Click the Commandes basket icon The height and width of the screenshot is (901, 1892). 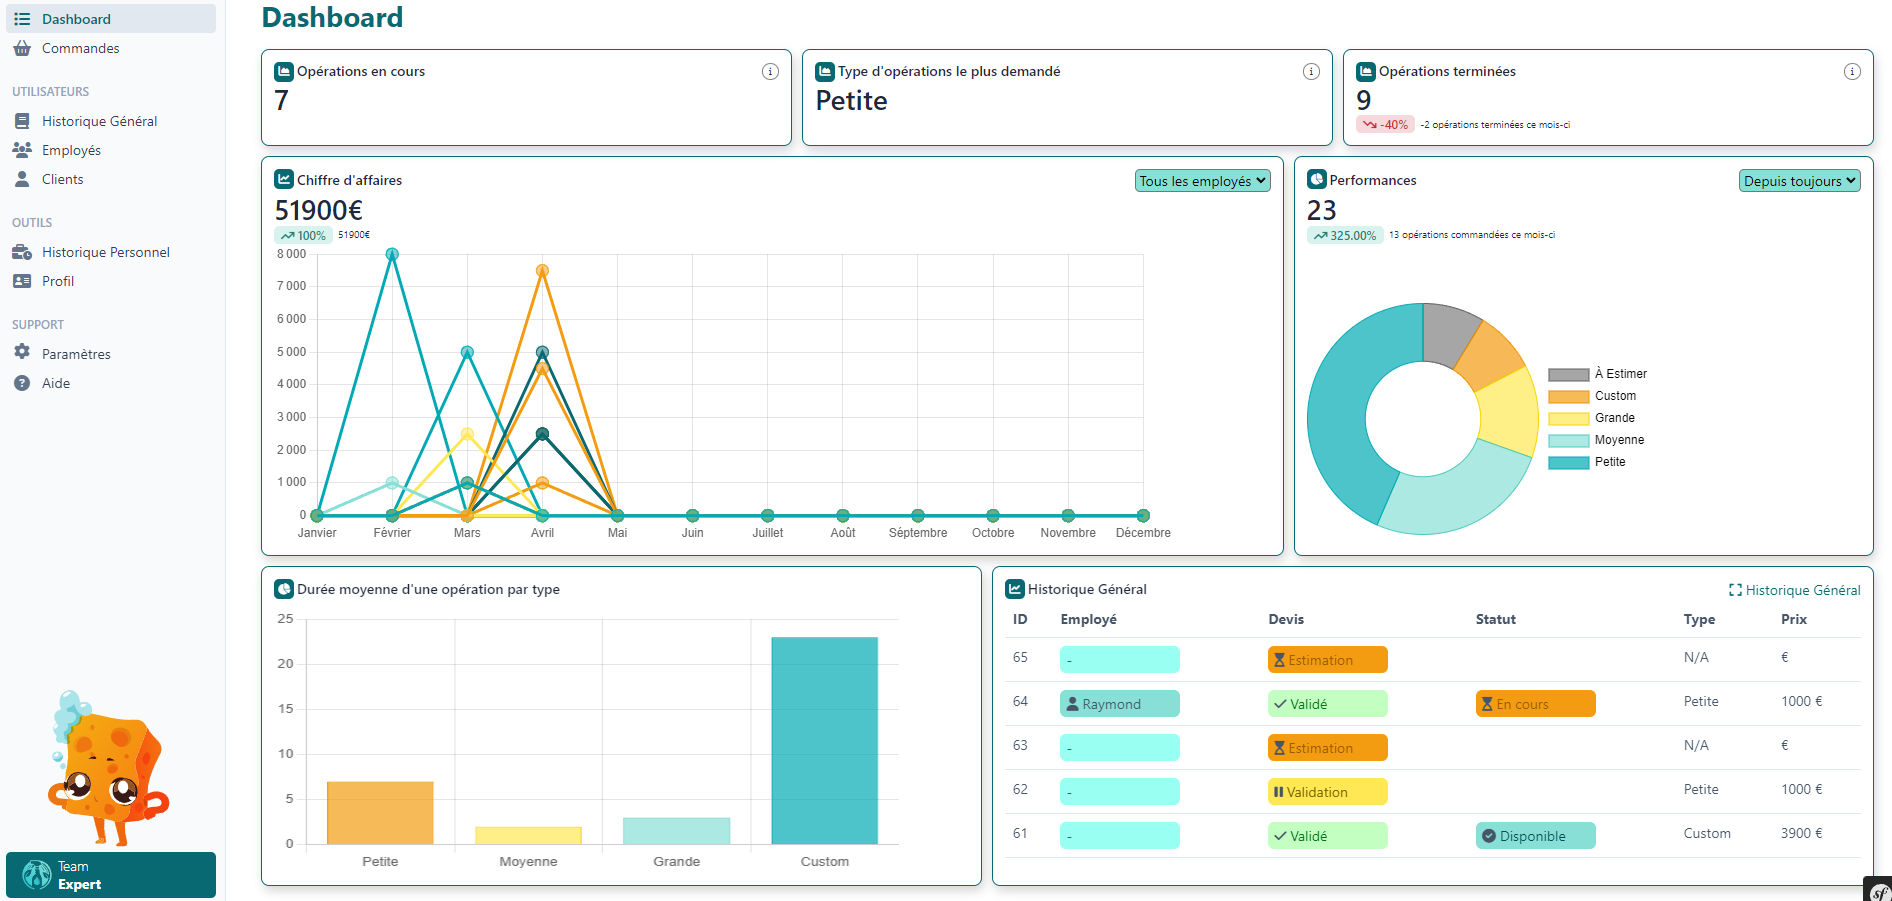[22, 48]
